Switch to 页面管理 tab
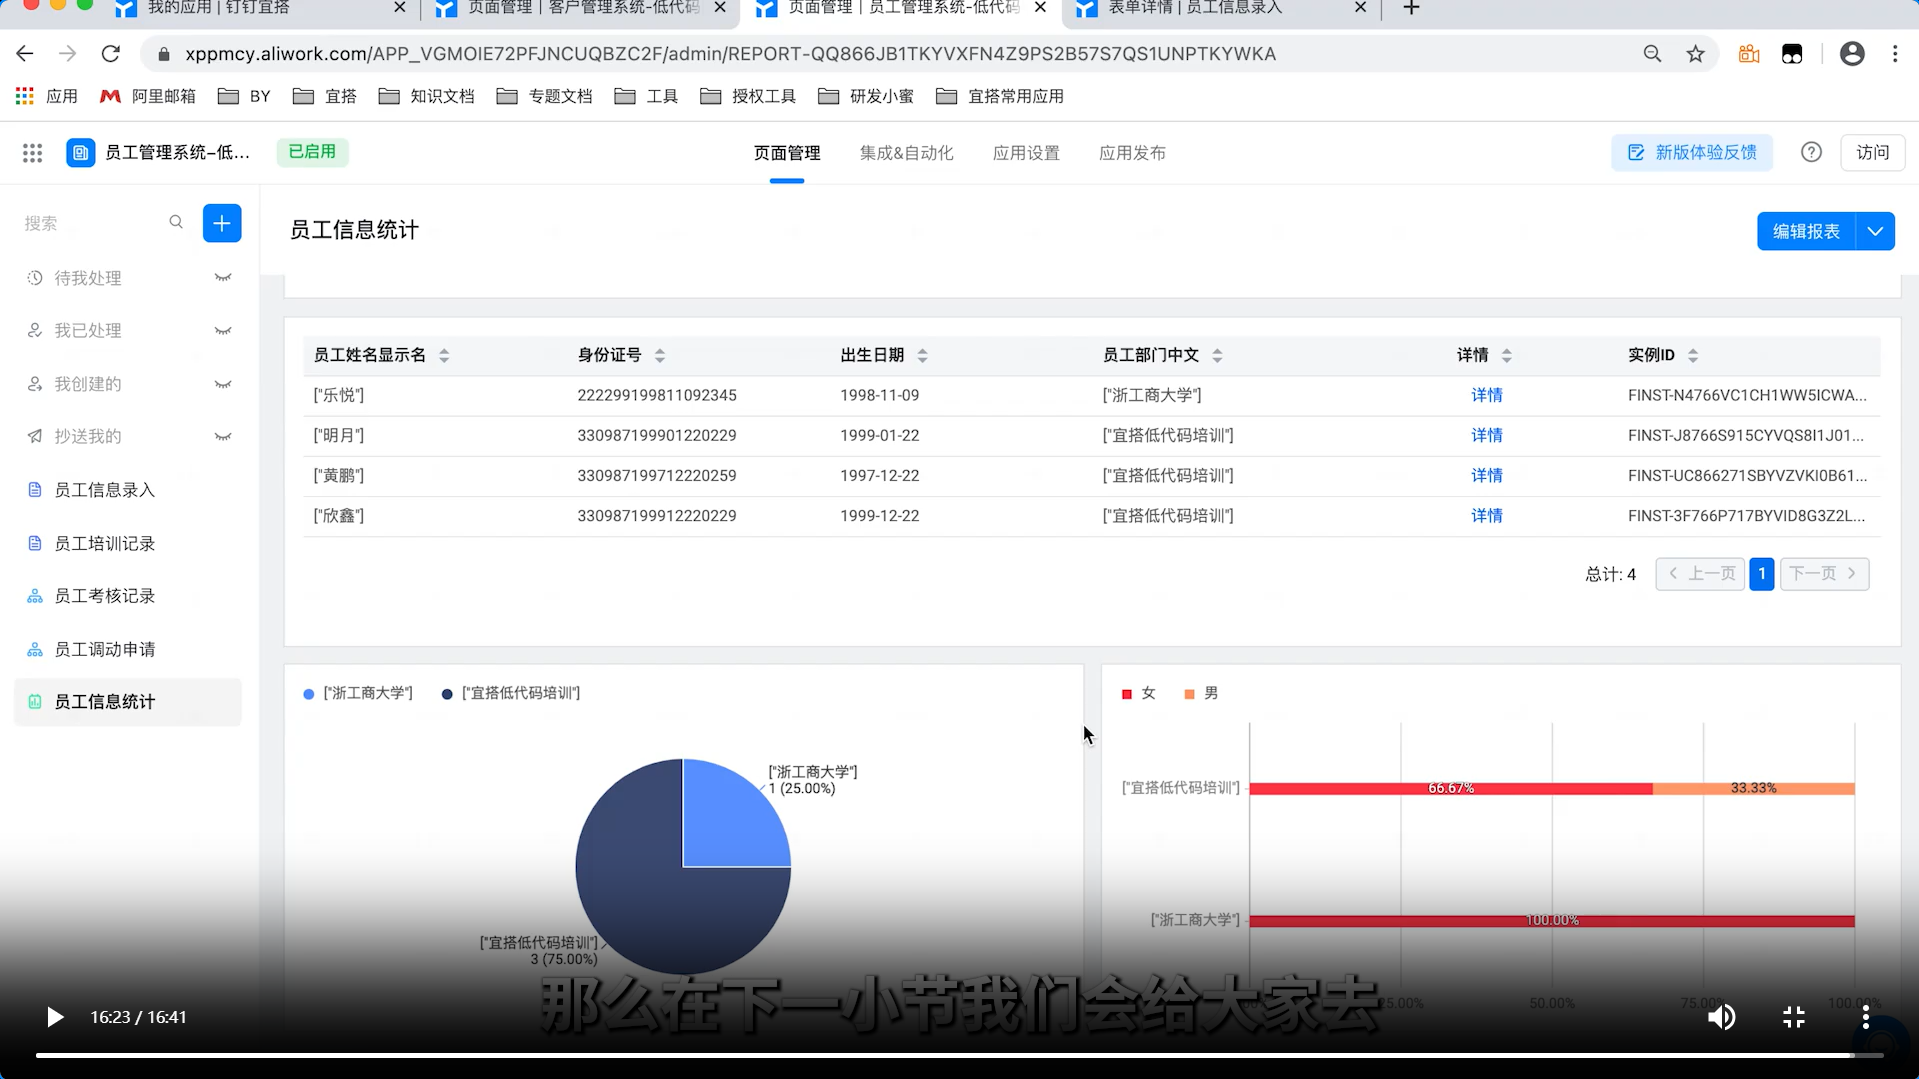Screen dimensions: 1919x1079 click(x=787, y=153)
